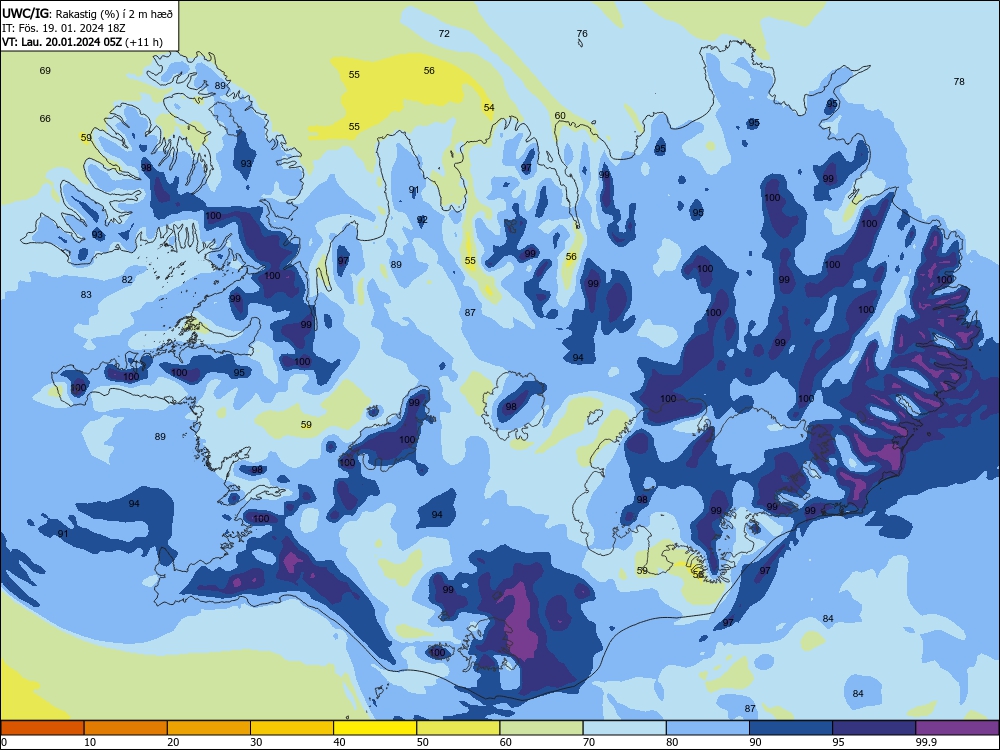
Task: Click the 20–30 legend color swatch
Action: [x=209, y=728]
